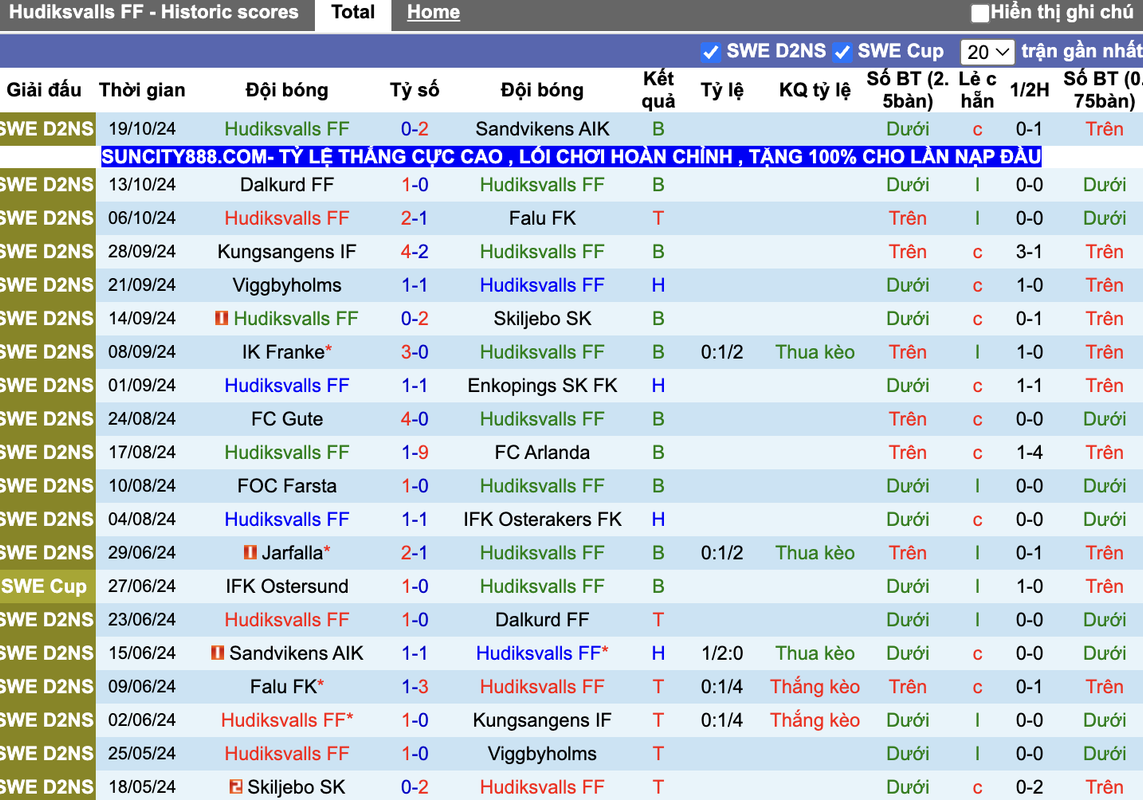This screenshot has width=1143, height=800.
Task: Enable the 'Hiển thị ghi chú' checkbox
Action: tap(980, 13)
